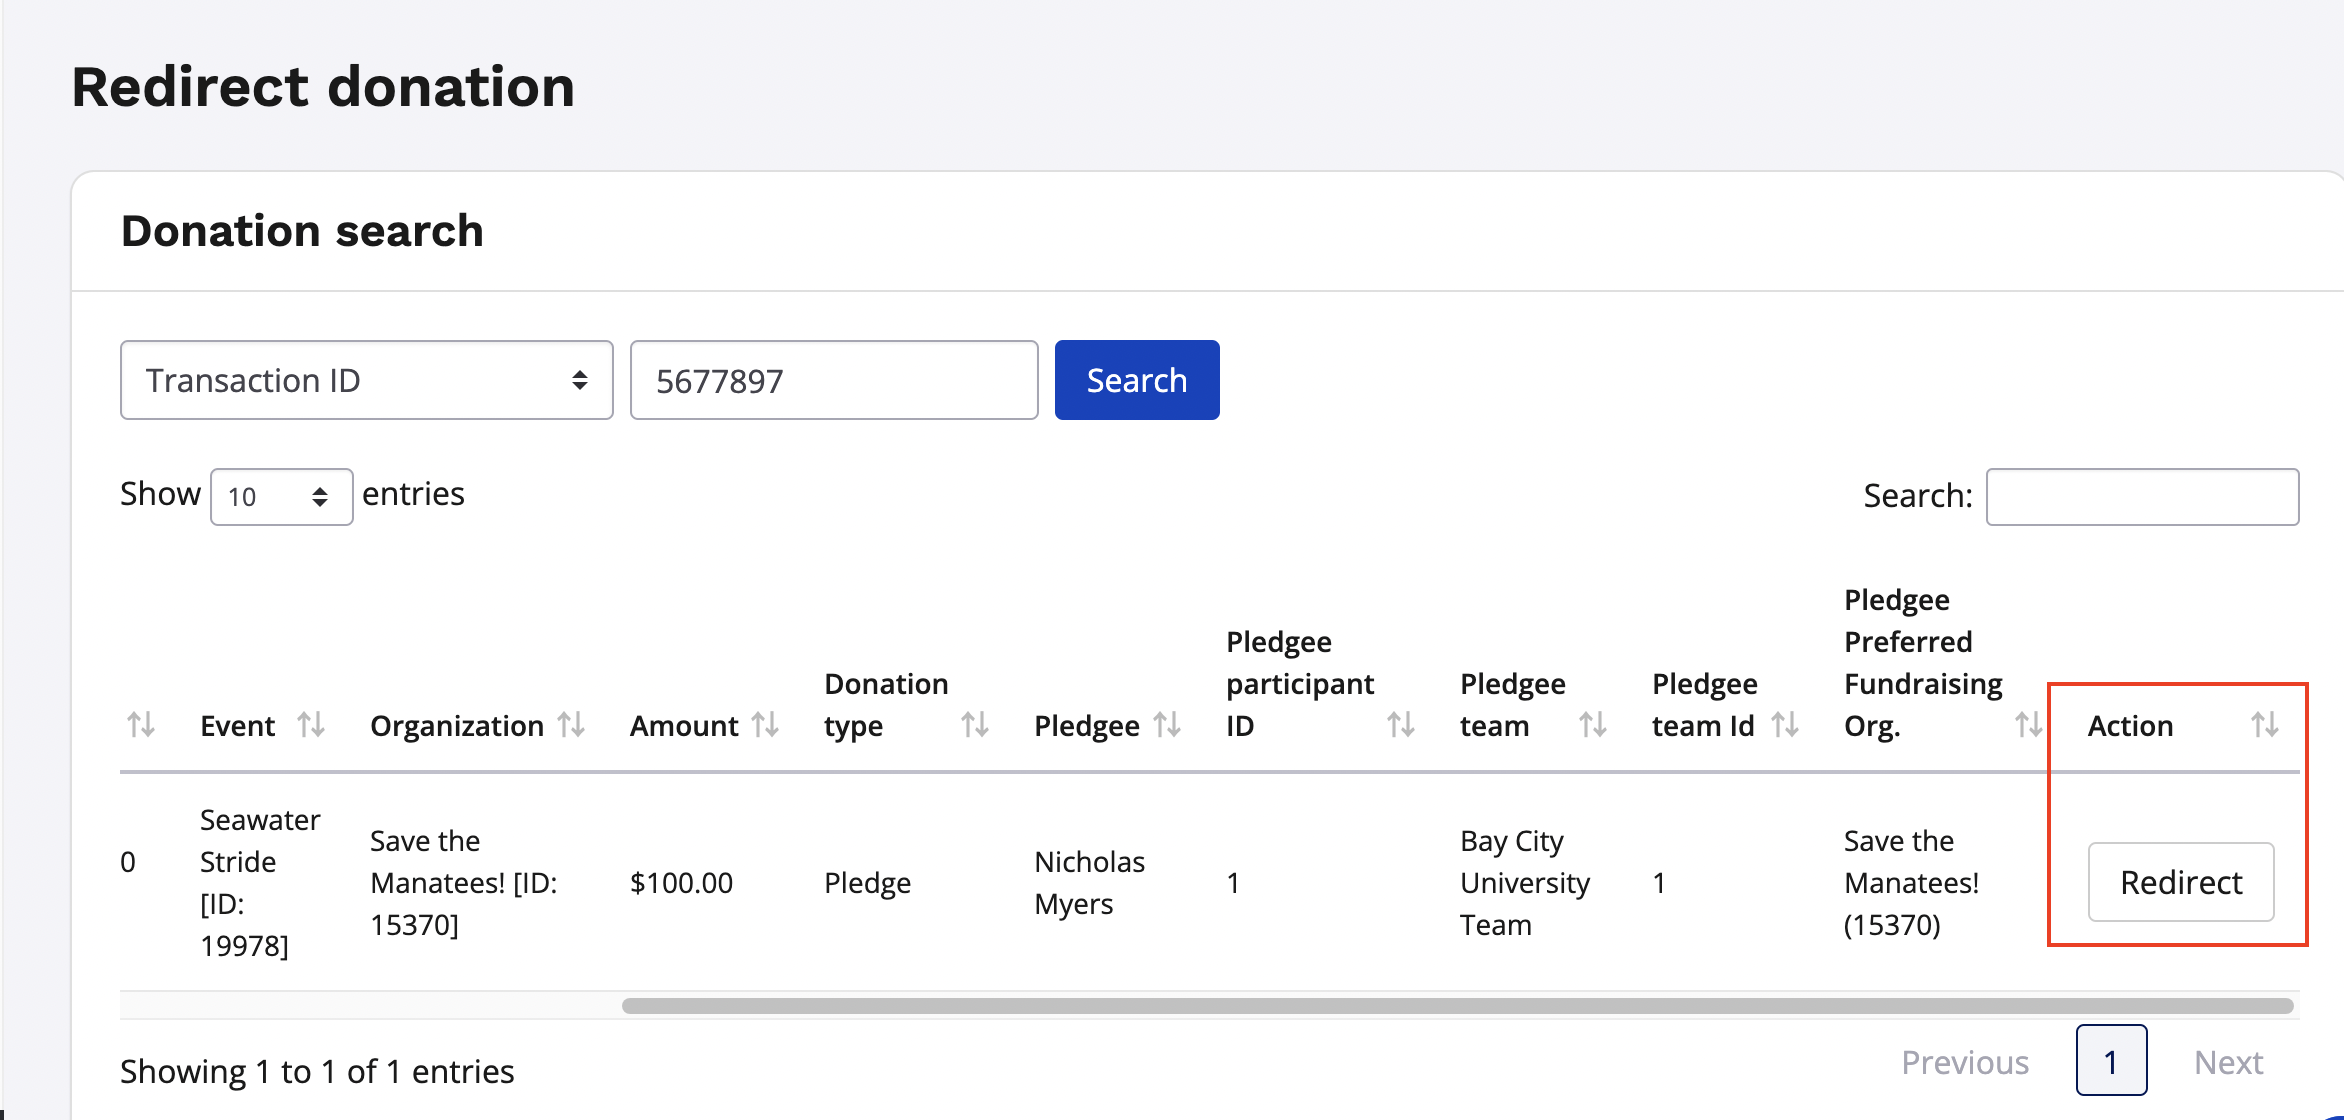Sort by the Pledgee column arrows
The height and width of the screenshot is (1120, 2344).
pos(1167,725)
